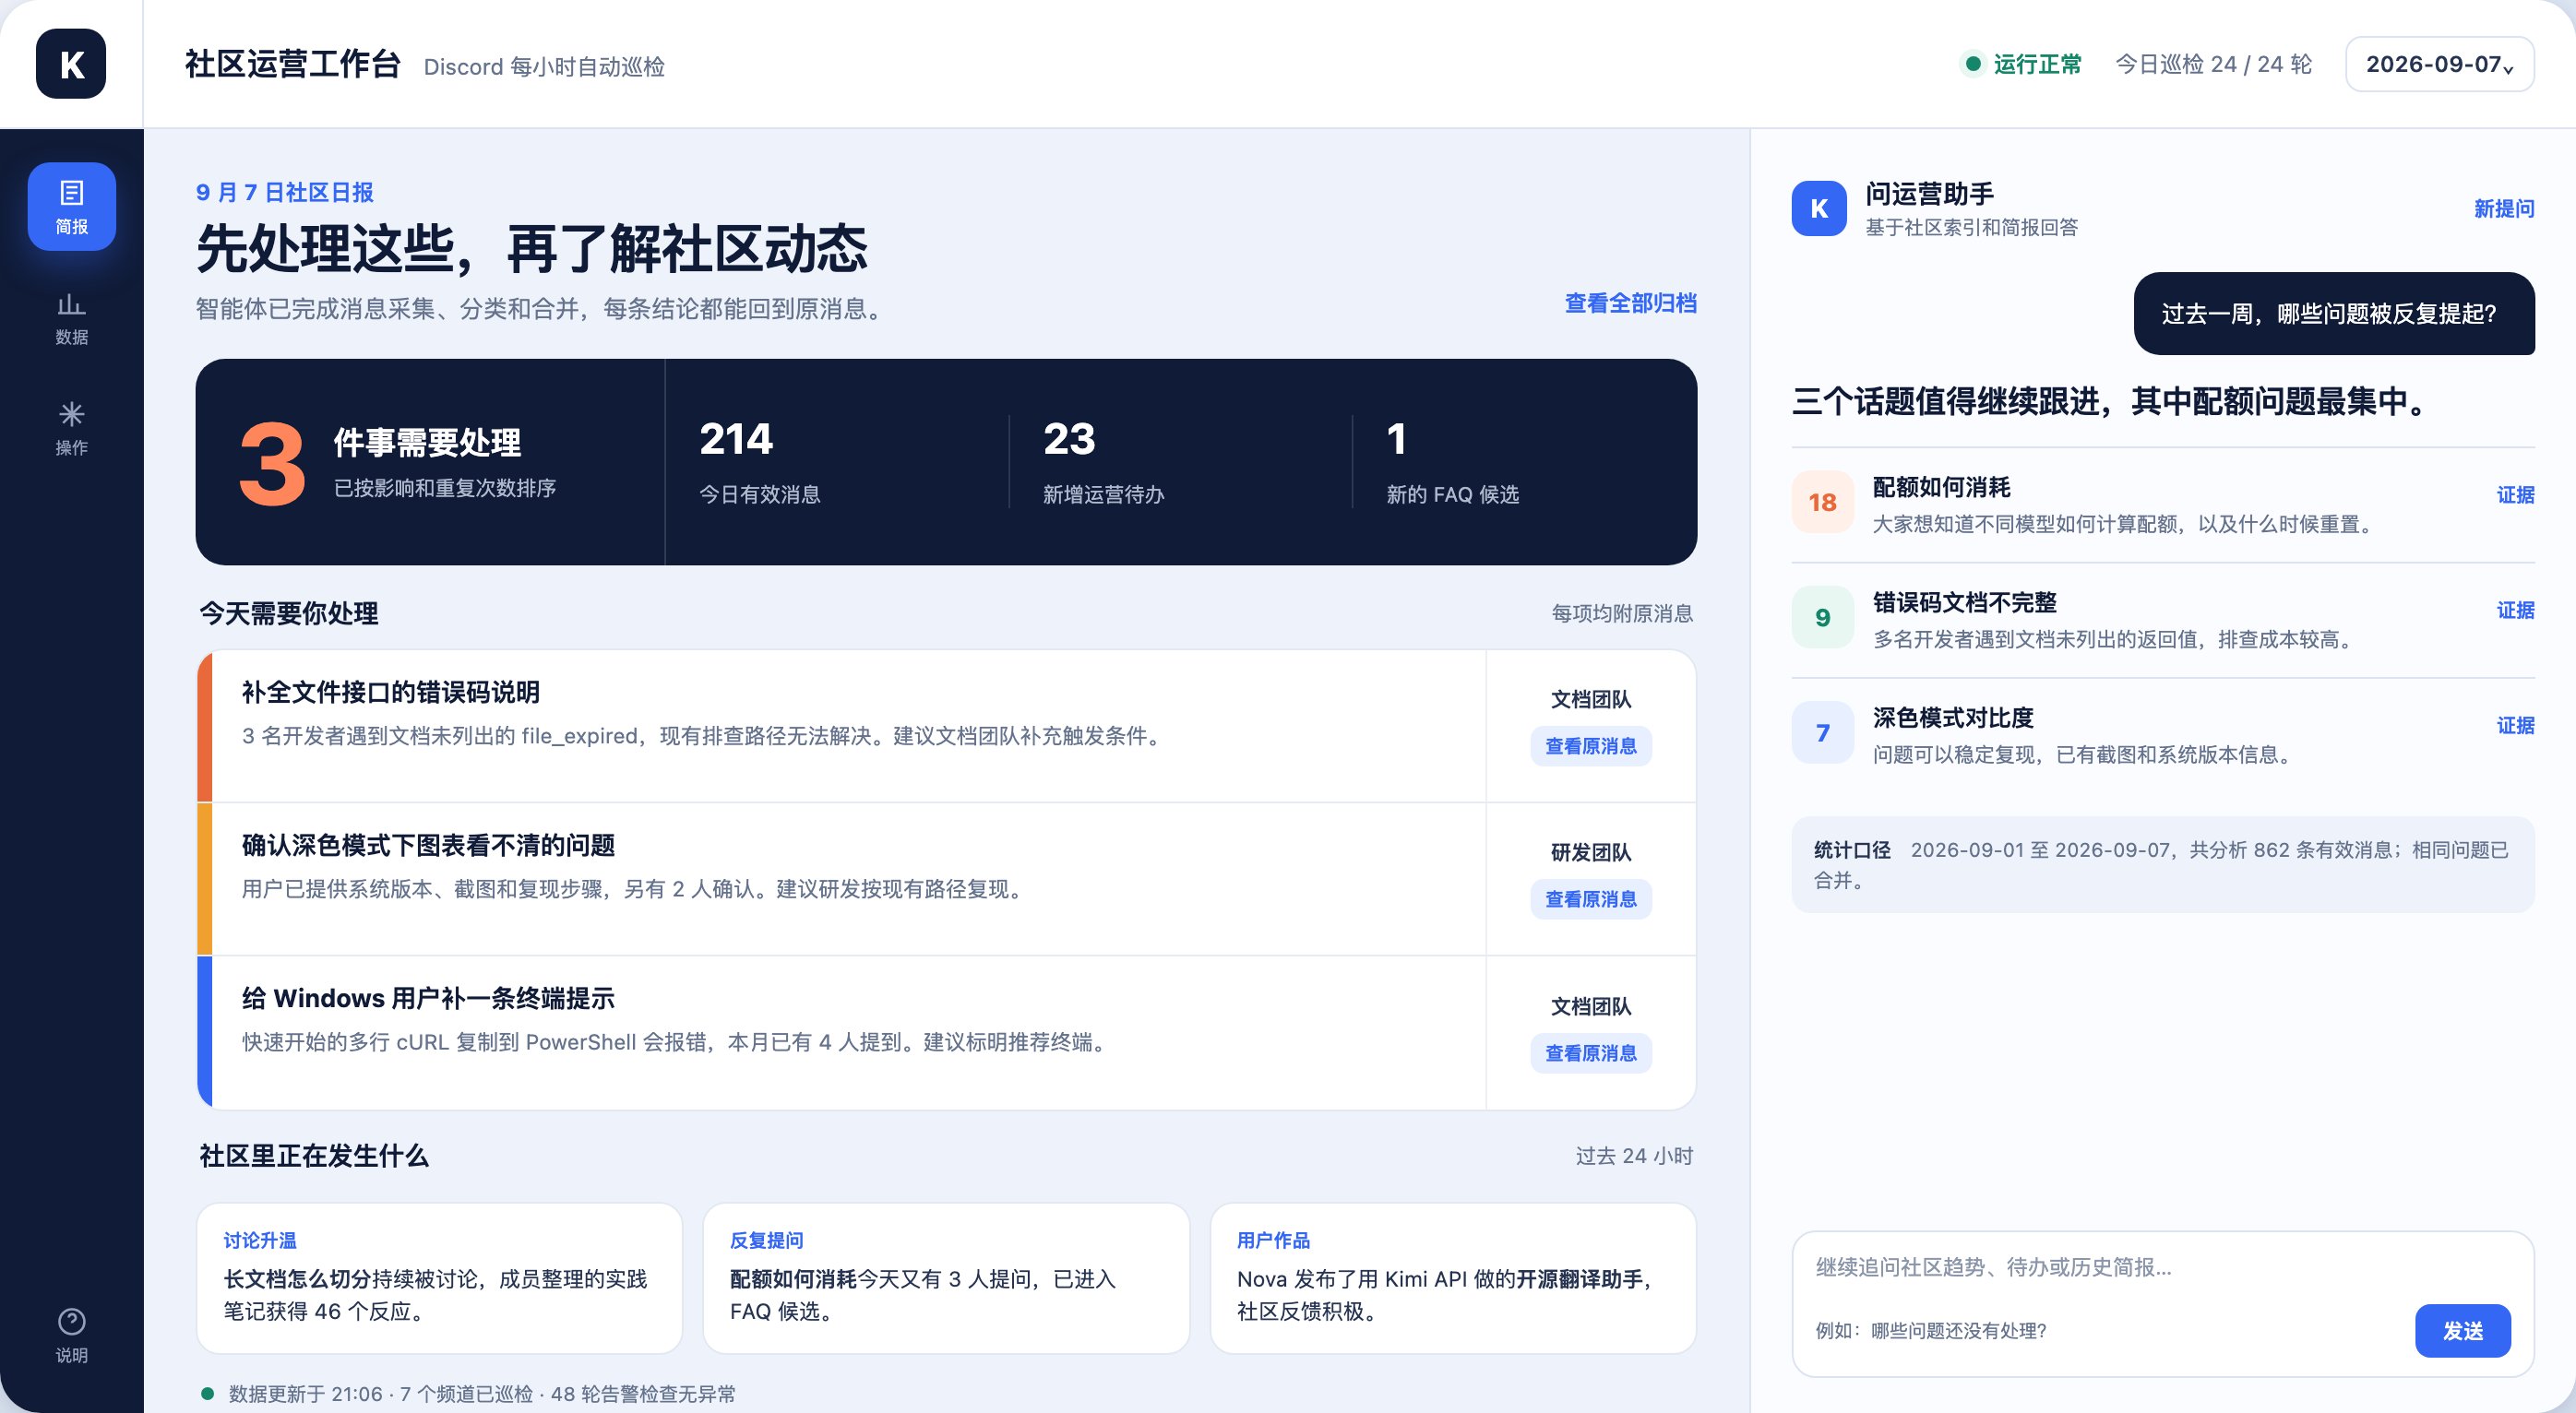2576x1413 pixels.
Task: Open the 说明 help icon
Action: click(x=71, y=1335)
